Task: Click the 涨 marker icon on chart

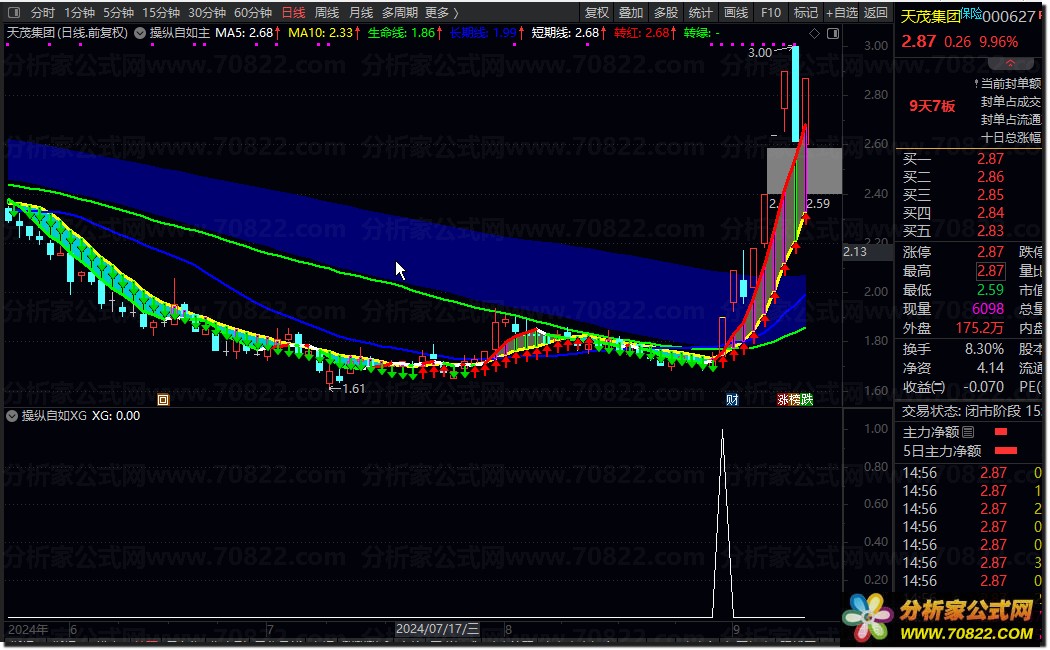Action: 783,400
